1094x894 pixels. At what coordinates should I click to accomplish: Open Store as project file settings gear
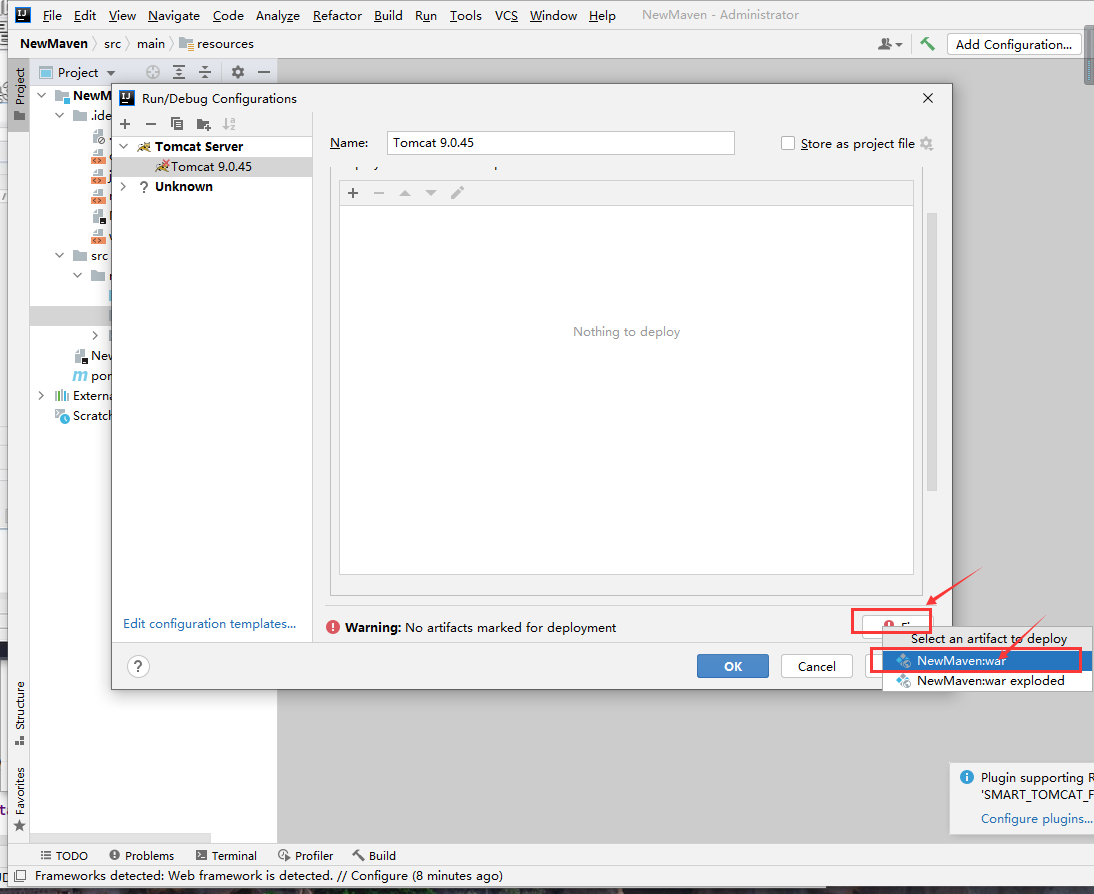927,143
